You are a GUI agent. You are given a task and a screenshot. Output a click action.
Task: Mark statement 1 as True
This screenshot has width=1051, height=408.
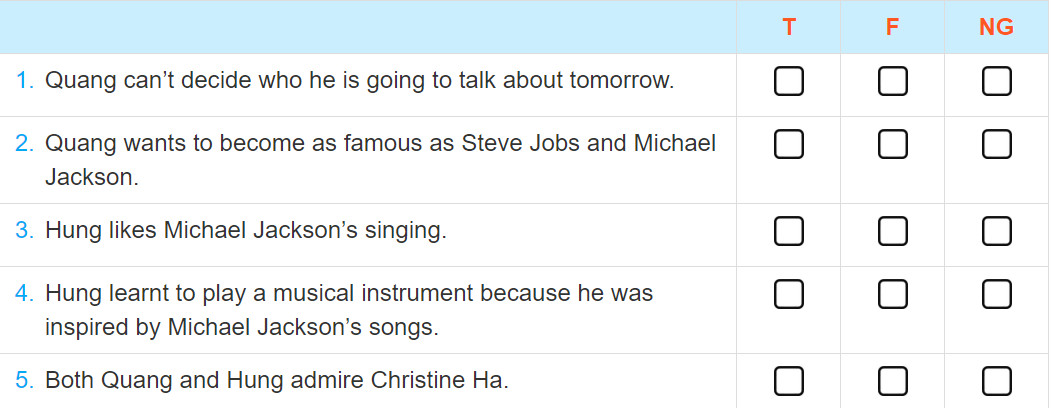tap(788, 82)
